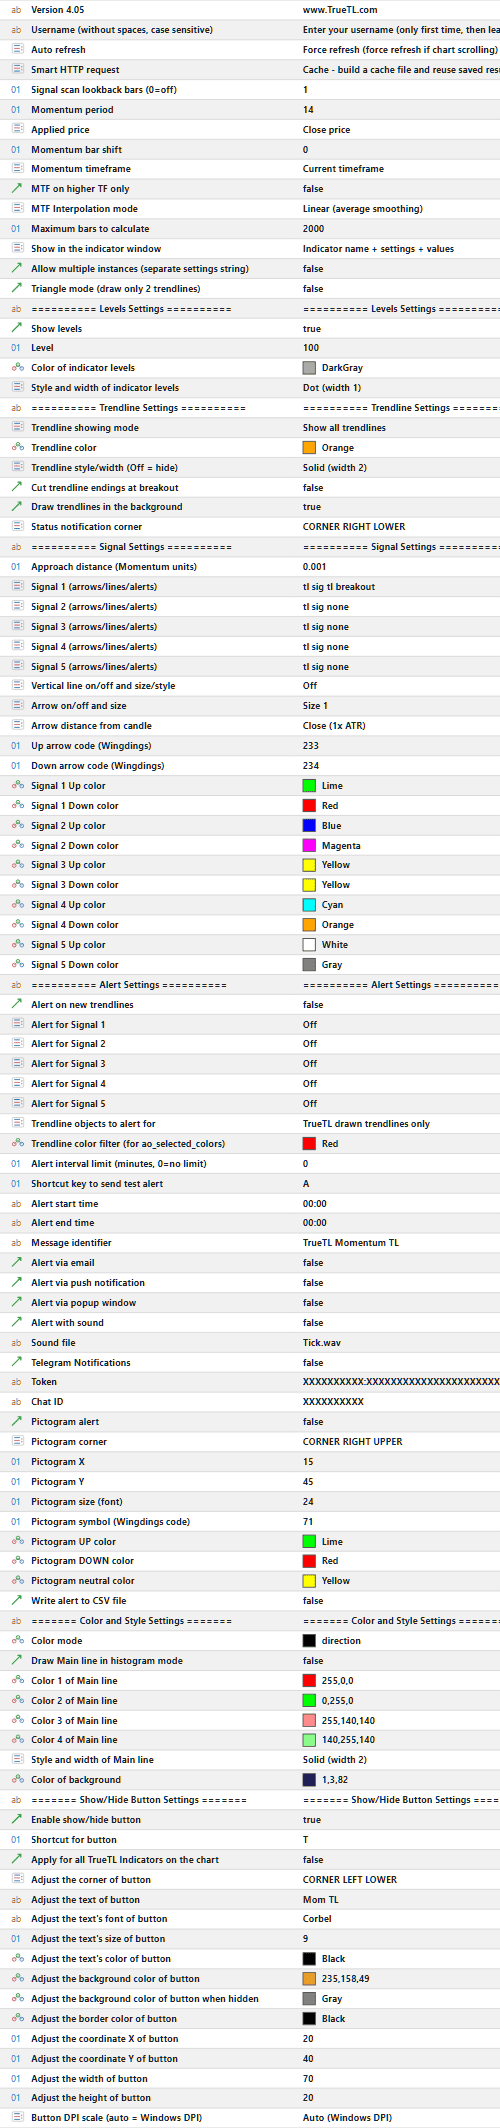Click the enum icon next to Applied price
The image size is (500, 2128).
(x=16, y=130)
